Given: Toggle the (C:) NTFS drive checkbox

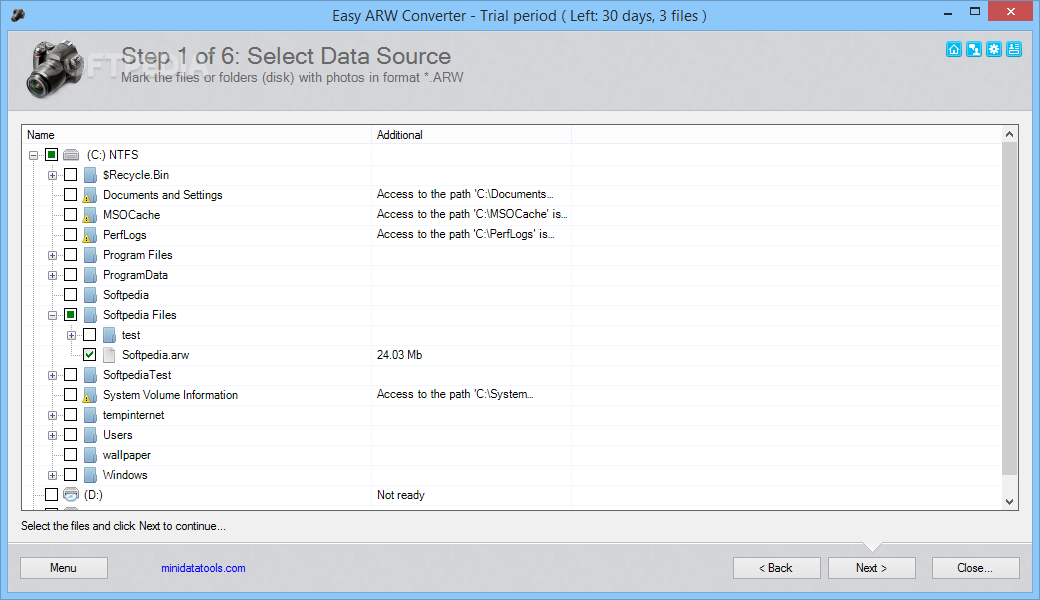Looking at the screenshot, I should pyautogui.click(x=52, y=155).
